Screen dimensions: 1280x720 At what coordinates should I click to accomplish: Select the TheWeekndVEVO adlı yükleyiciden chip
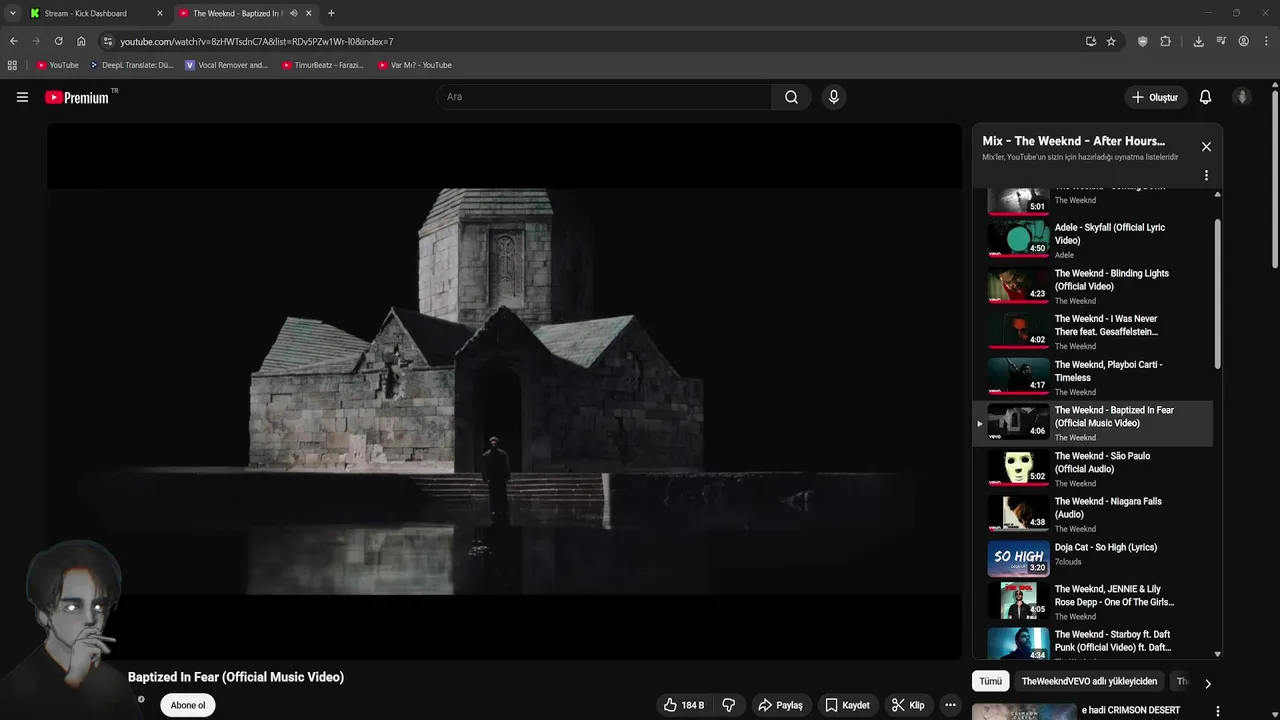pyautogui.click(x=1089, y=681)
